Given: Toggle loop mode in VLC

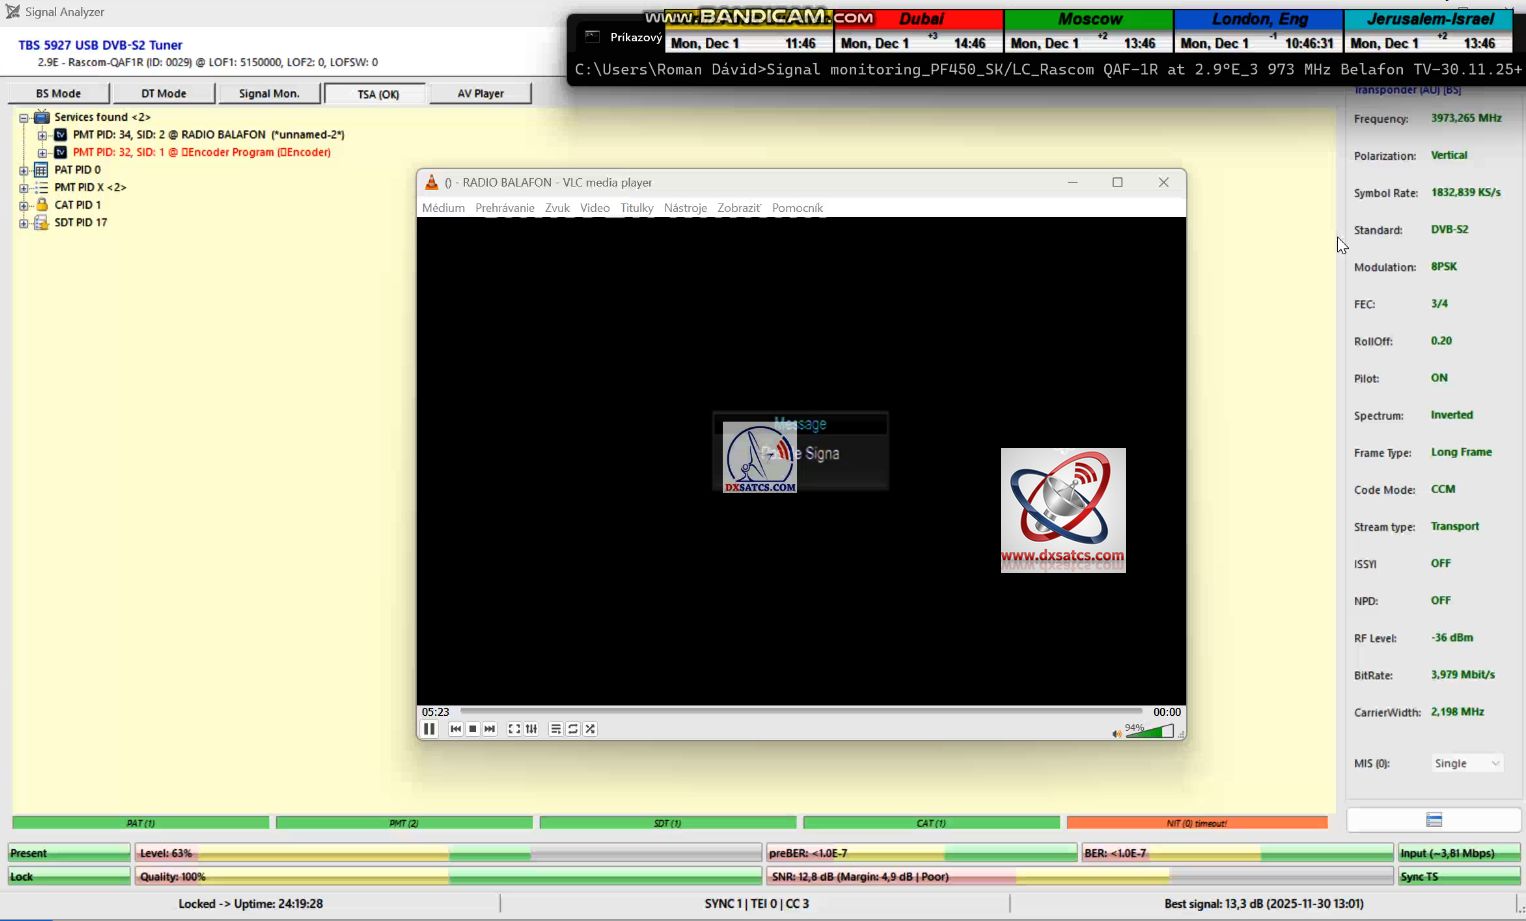Looking at the screenshot, I should point(573,729).
